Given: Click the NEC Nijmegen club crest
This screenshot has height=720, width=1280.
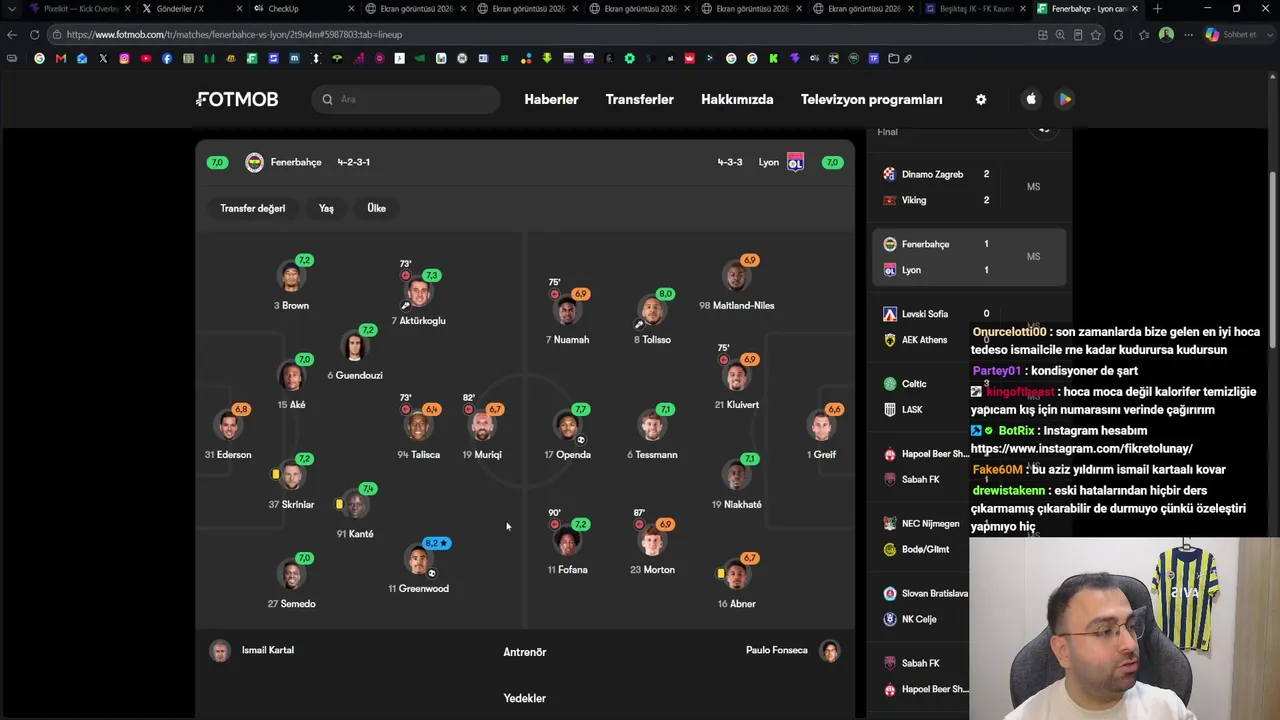Looking at the screenshot, I should point(889,524).
